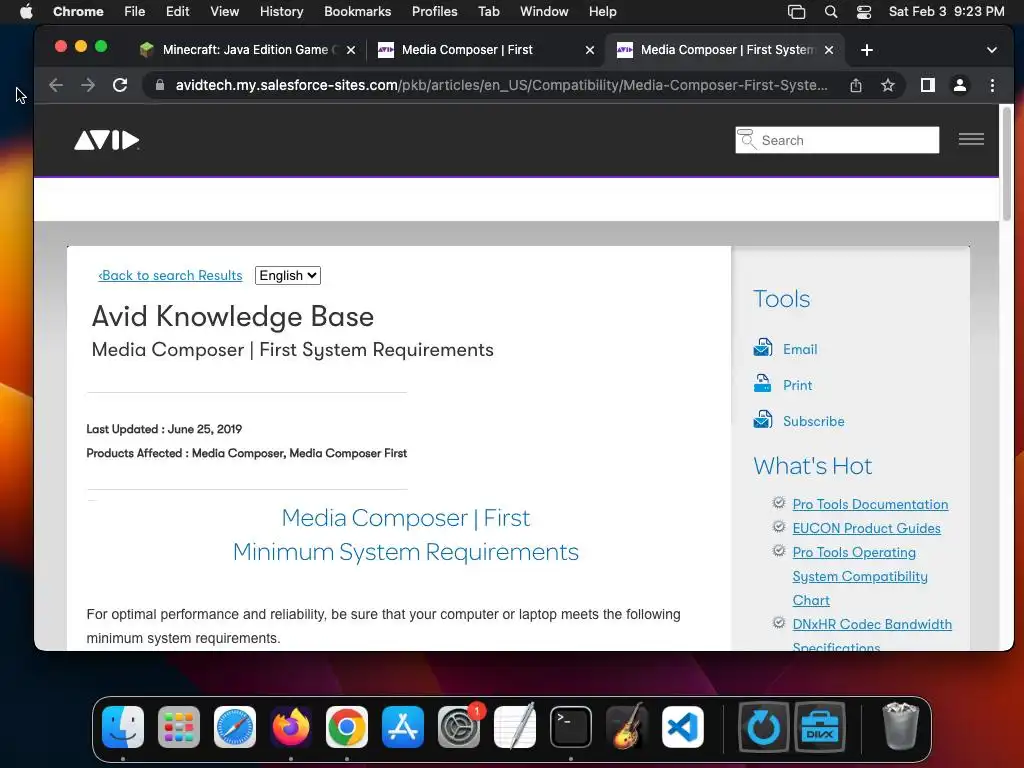Click the Email envelope icon under Tools

coord(763,348)
